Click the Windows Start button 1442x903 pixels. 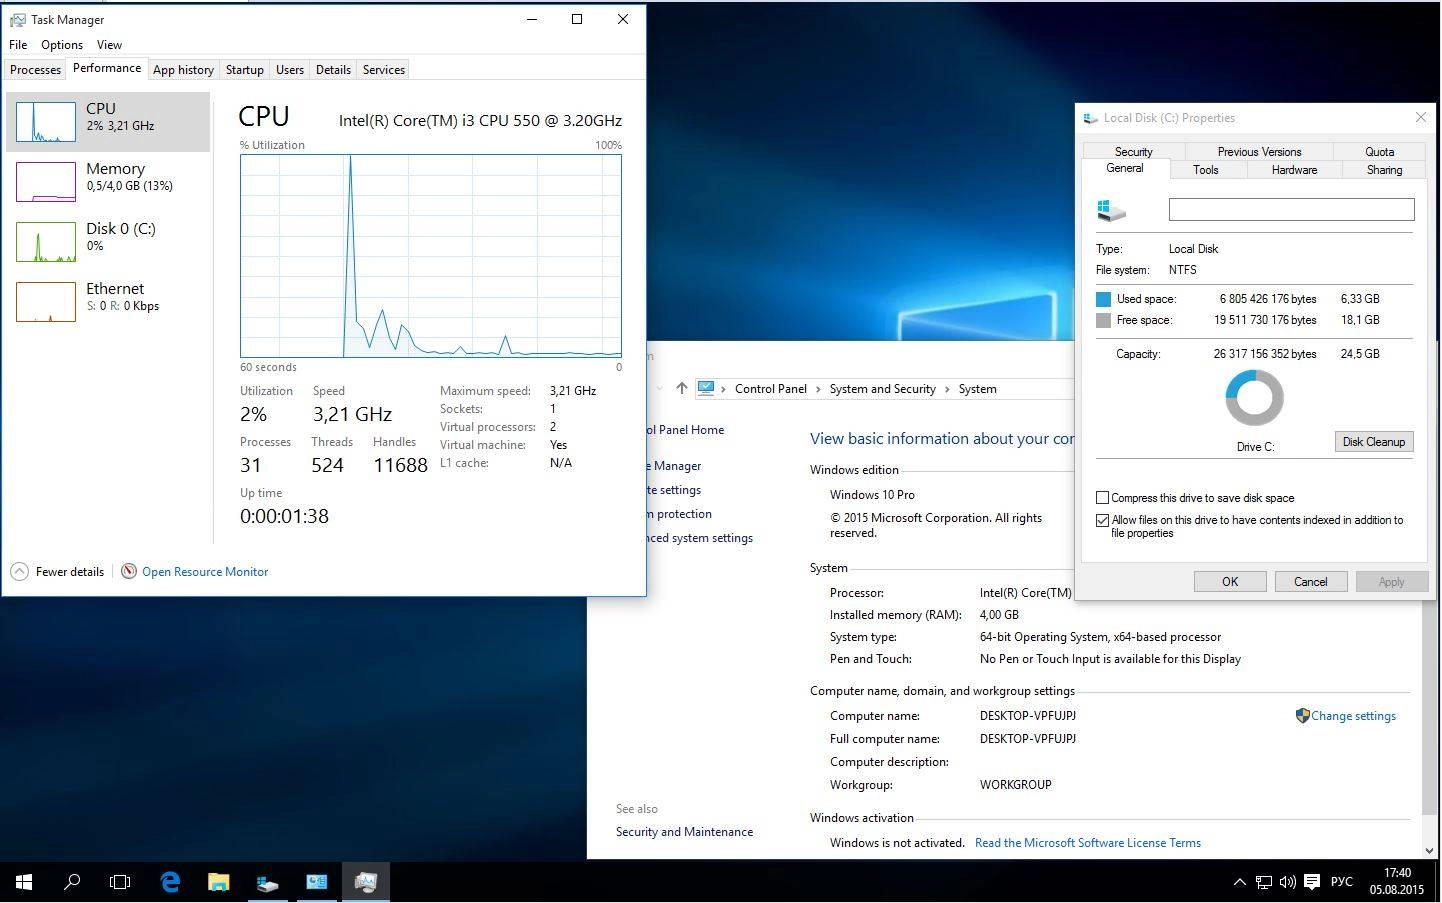(24, 881)
